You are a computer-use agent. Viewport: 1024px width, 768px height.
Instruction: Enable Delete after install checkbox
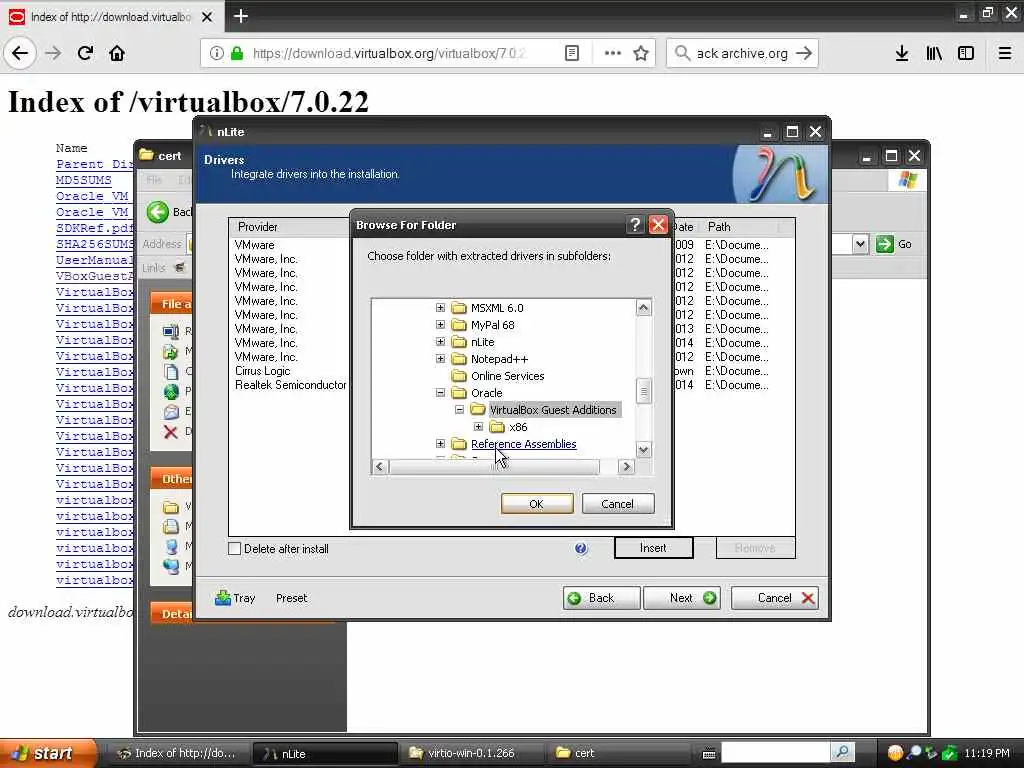[x=234, y=549]
